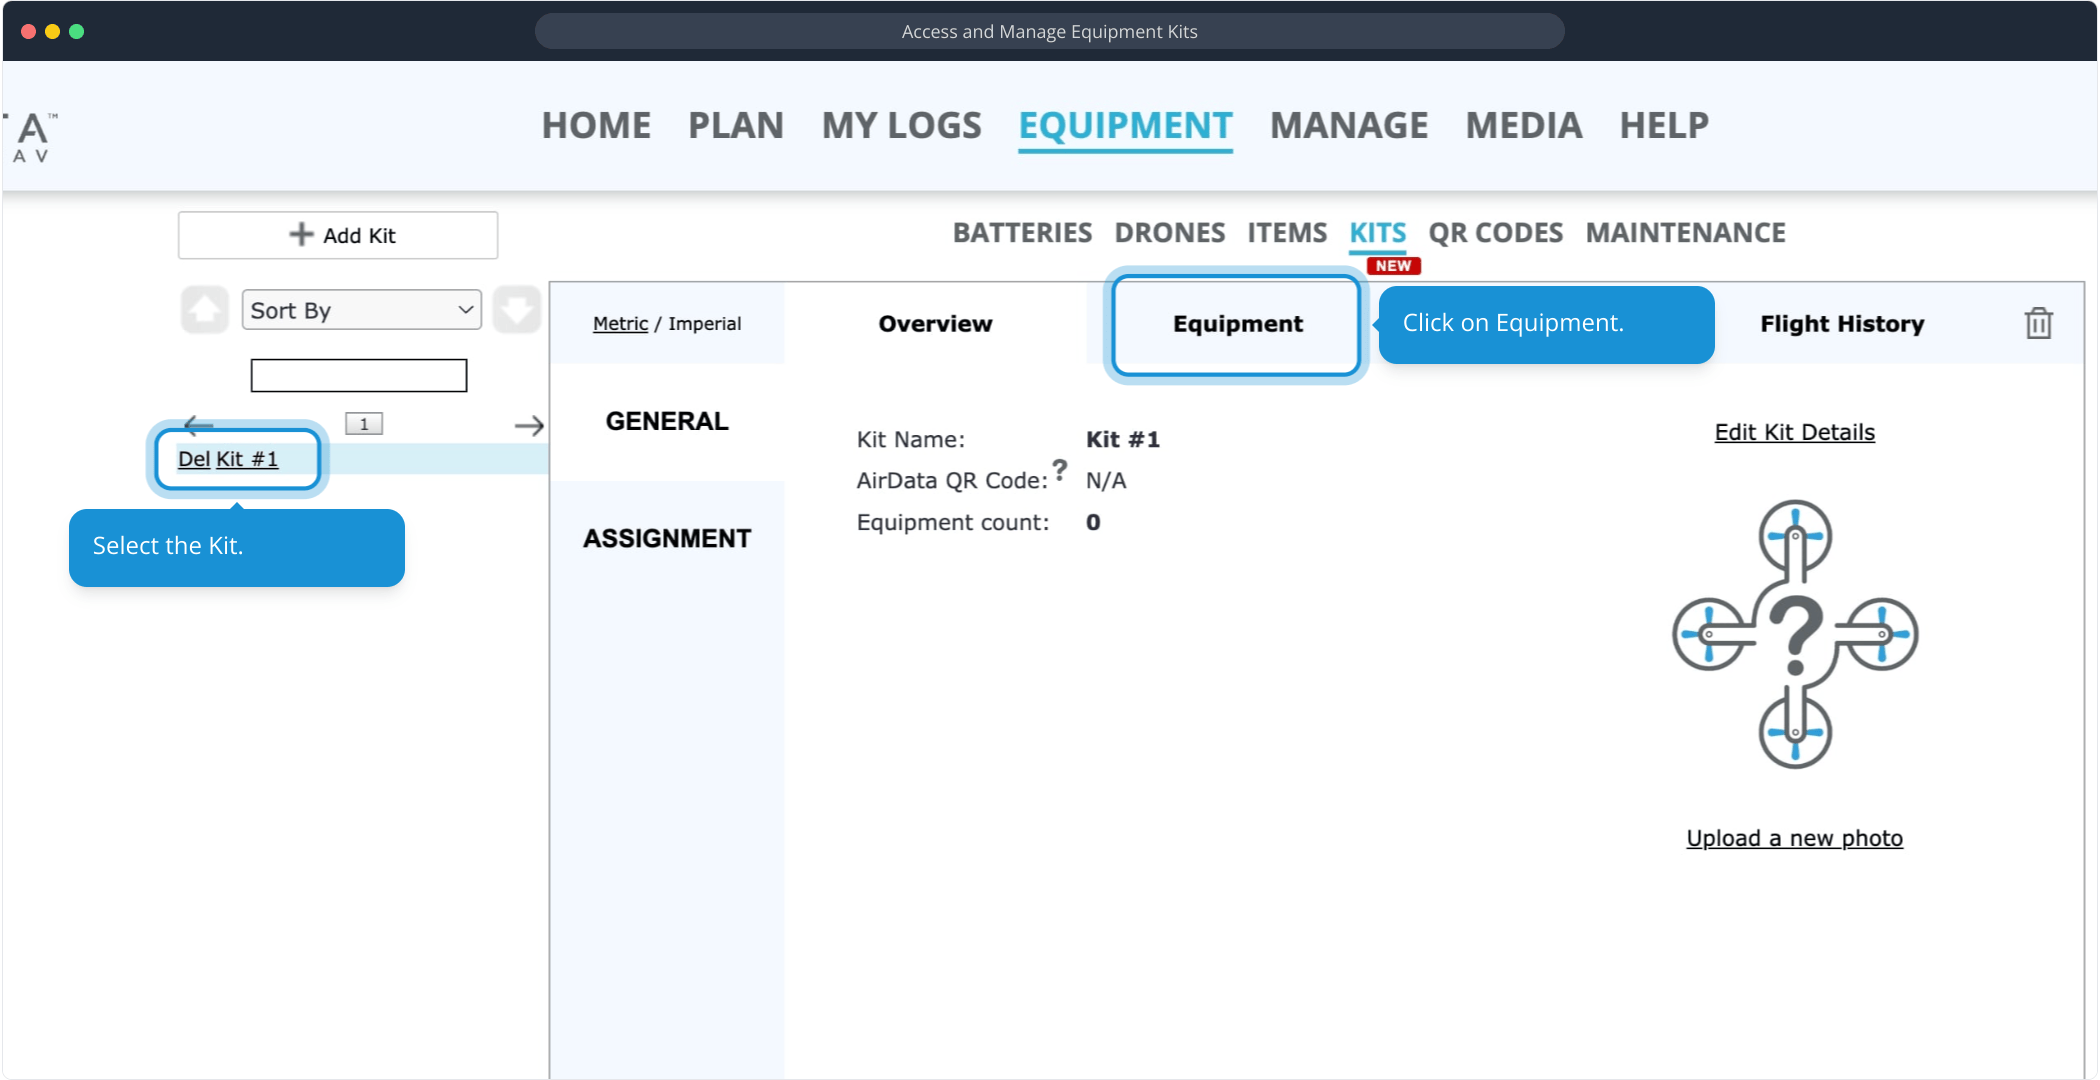Image resolution: width=2100 pixels, height=1080 pixels.
Task: Click the Edit Kit Details link
Action: click(x=1794, y=432)
